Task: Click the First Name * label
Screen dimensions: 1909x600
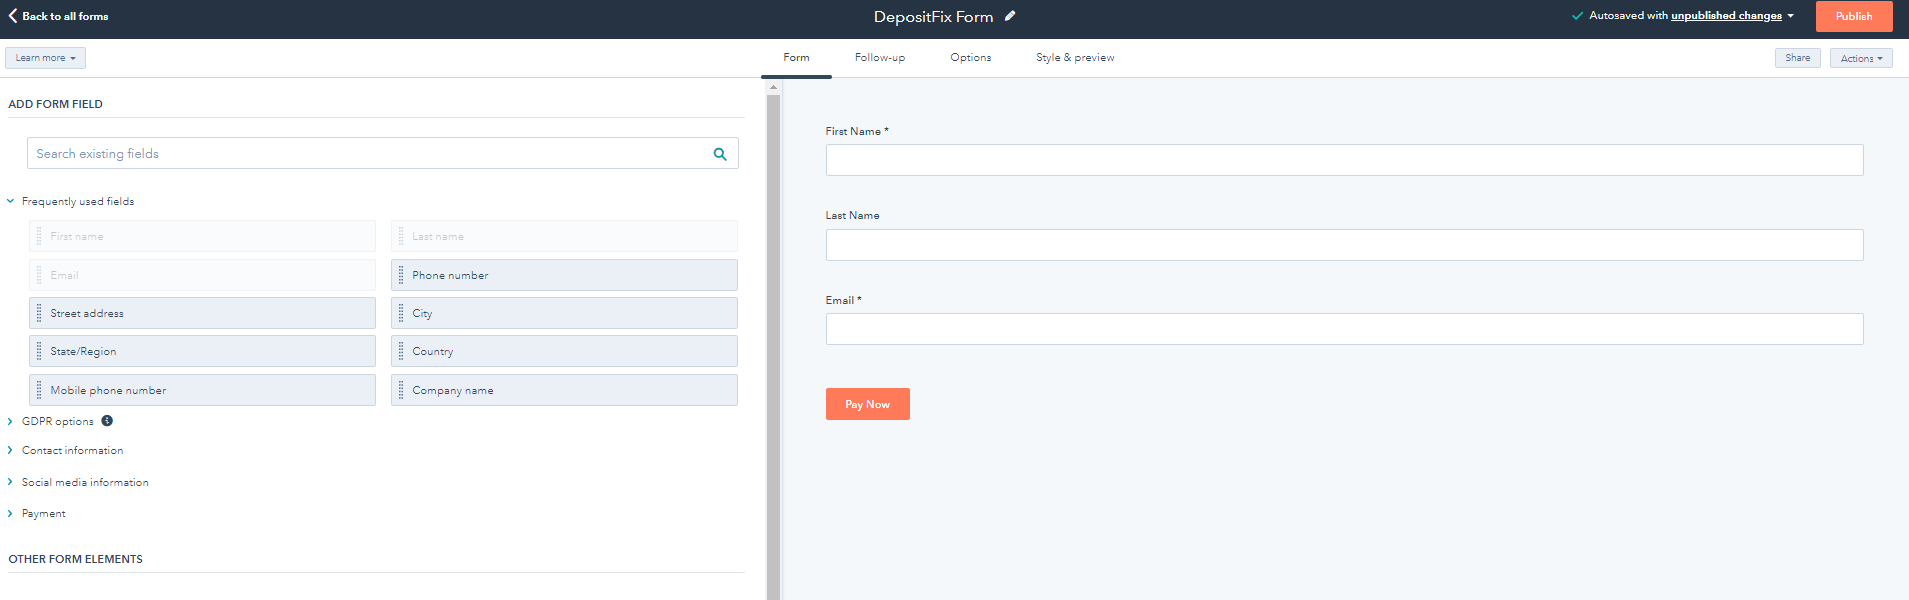Action: click(857, 131)
